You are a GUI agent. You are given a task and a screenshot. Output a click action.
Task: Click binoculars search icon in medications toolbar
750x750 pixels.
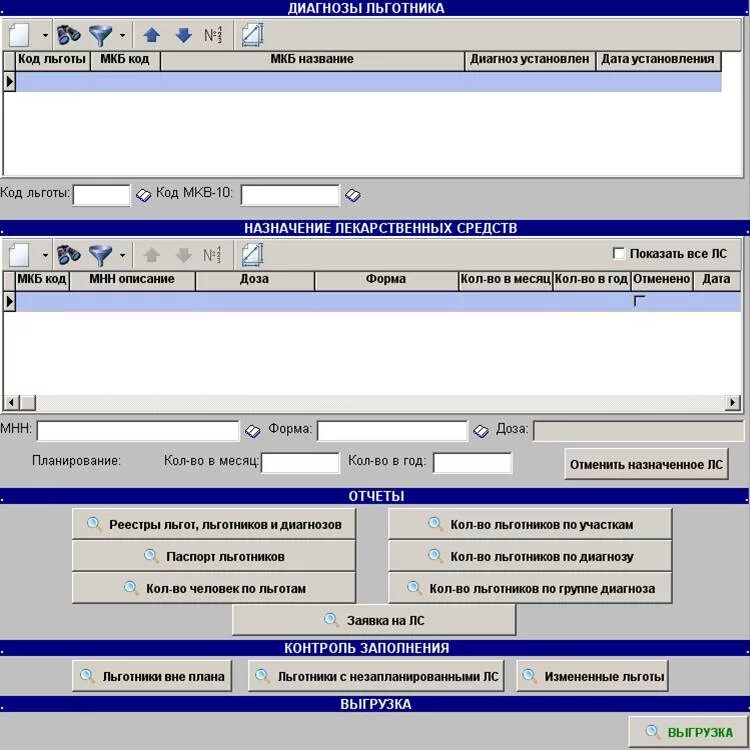pyautogui.click(x=68, y=255)
